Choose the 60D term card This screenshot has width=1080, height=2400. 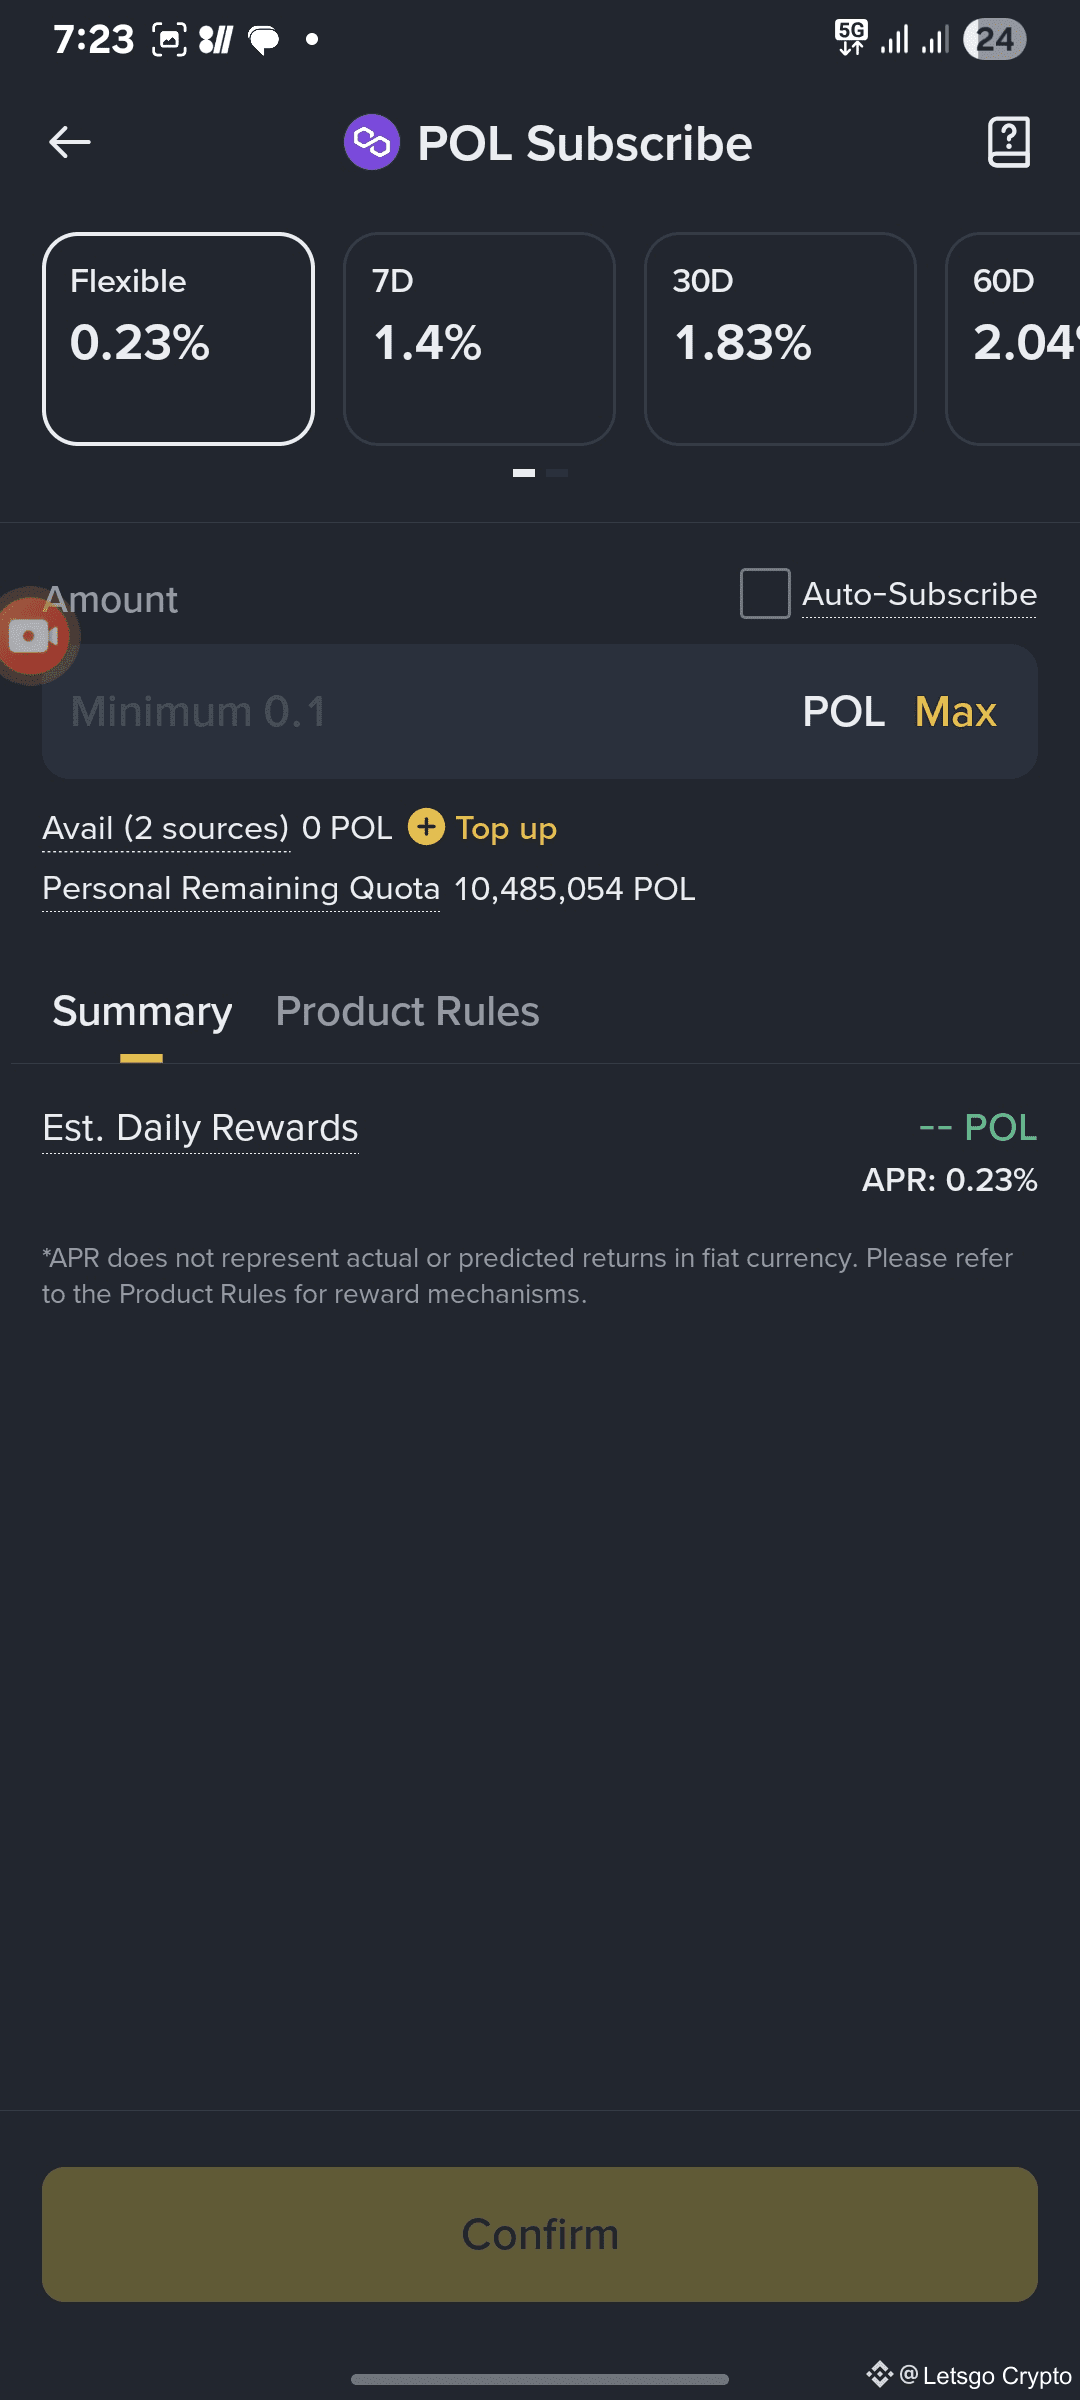pyautogui.click(x=1015, y=339)
